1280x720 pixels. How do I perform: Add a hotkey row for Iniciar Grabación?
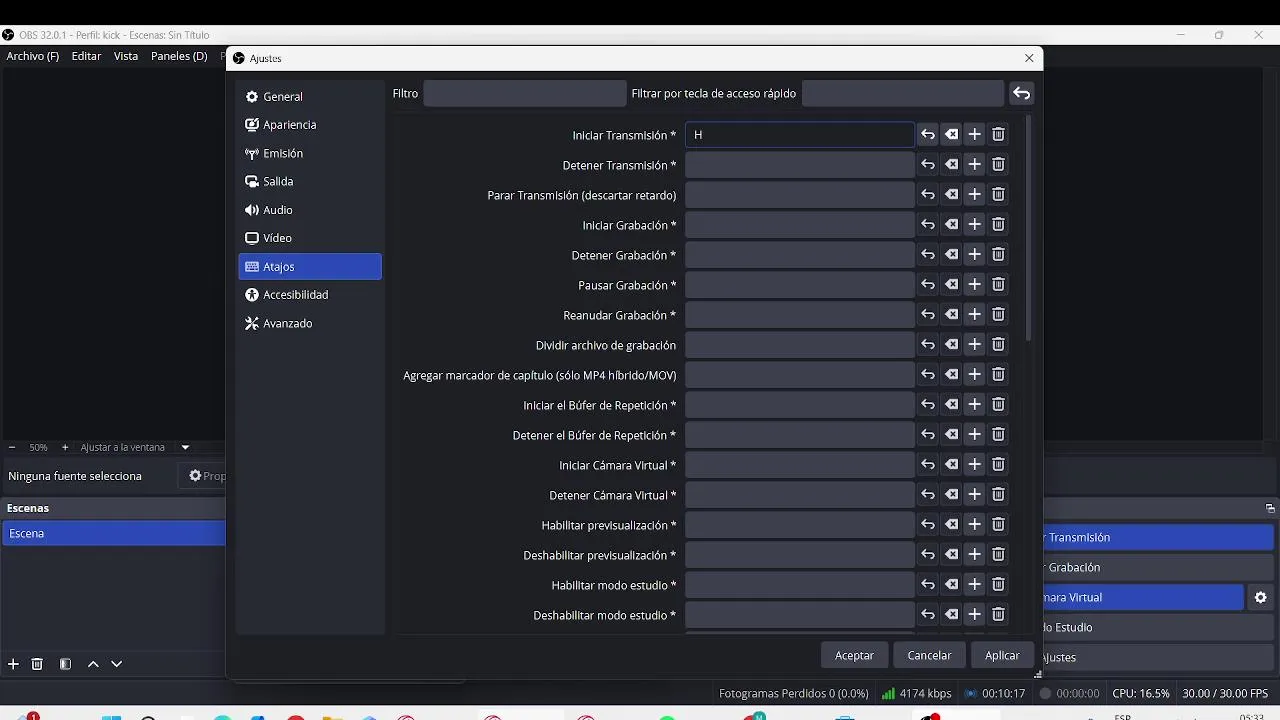click(975, 225)
